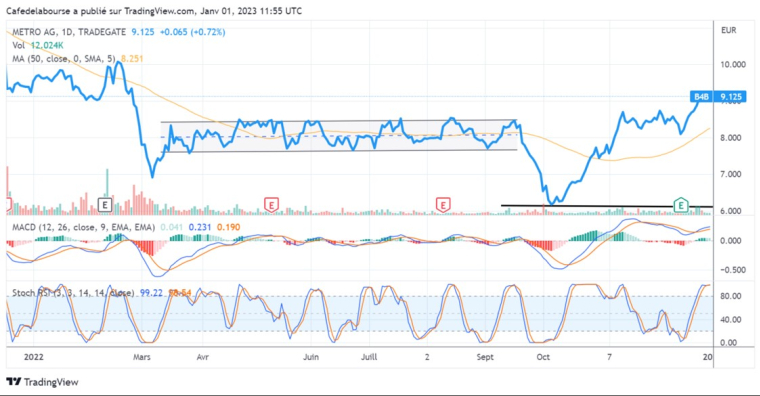Select the METRO AG, 1D, TRADEGATE title
The image size is (760, 396).
coord(69,32)
